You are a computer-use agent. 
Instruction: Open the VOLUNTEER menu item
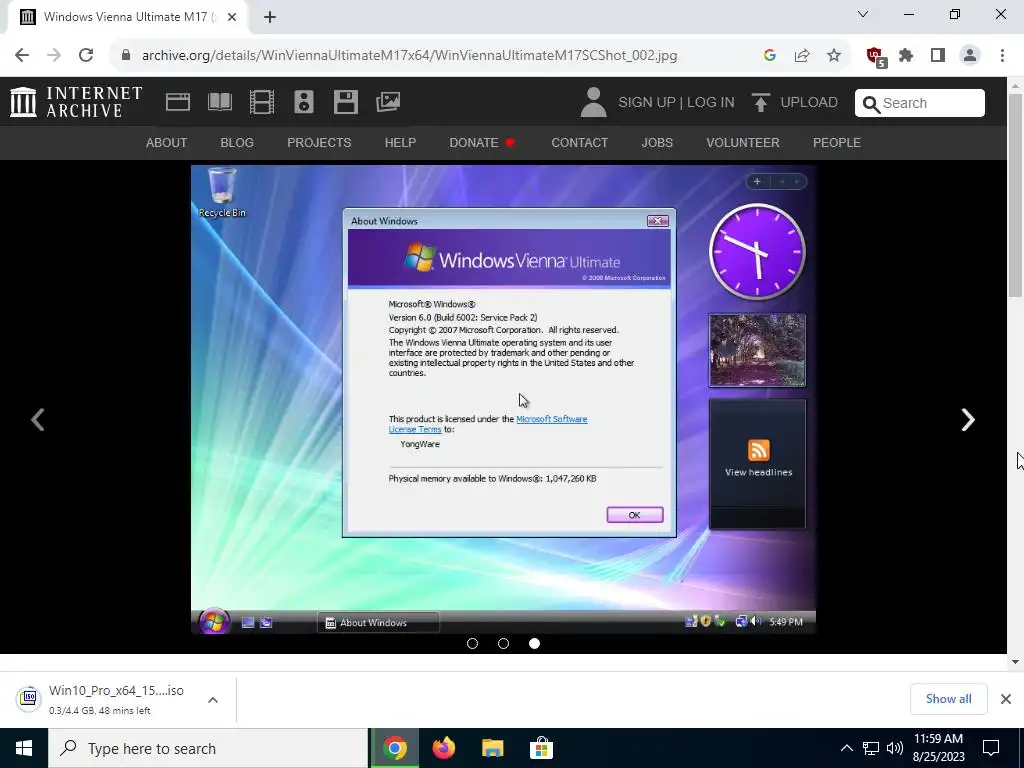(x=743, y=142)
